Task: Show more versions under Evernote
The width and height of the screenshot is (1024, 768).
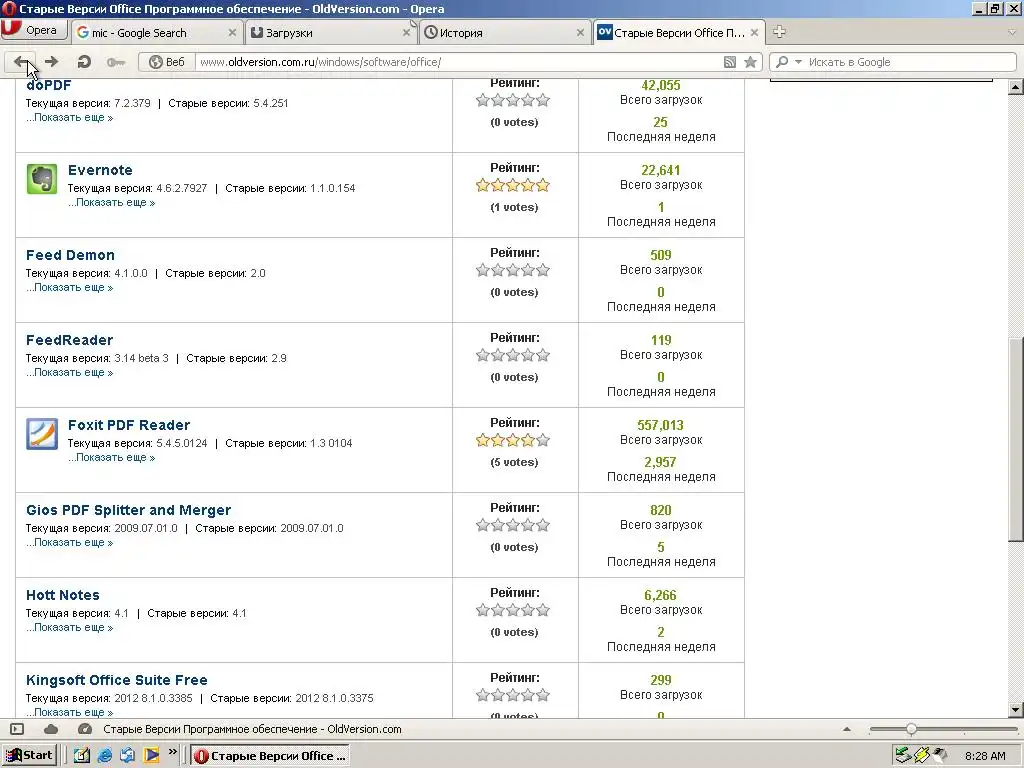Action: click(112, 202)
